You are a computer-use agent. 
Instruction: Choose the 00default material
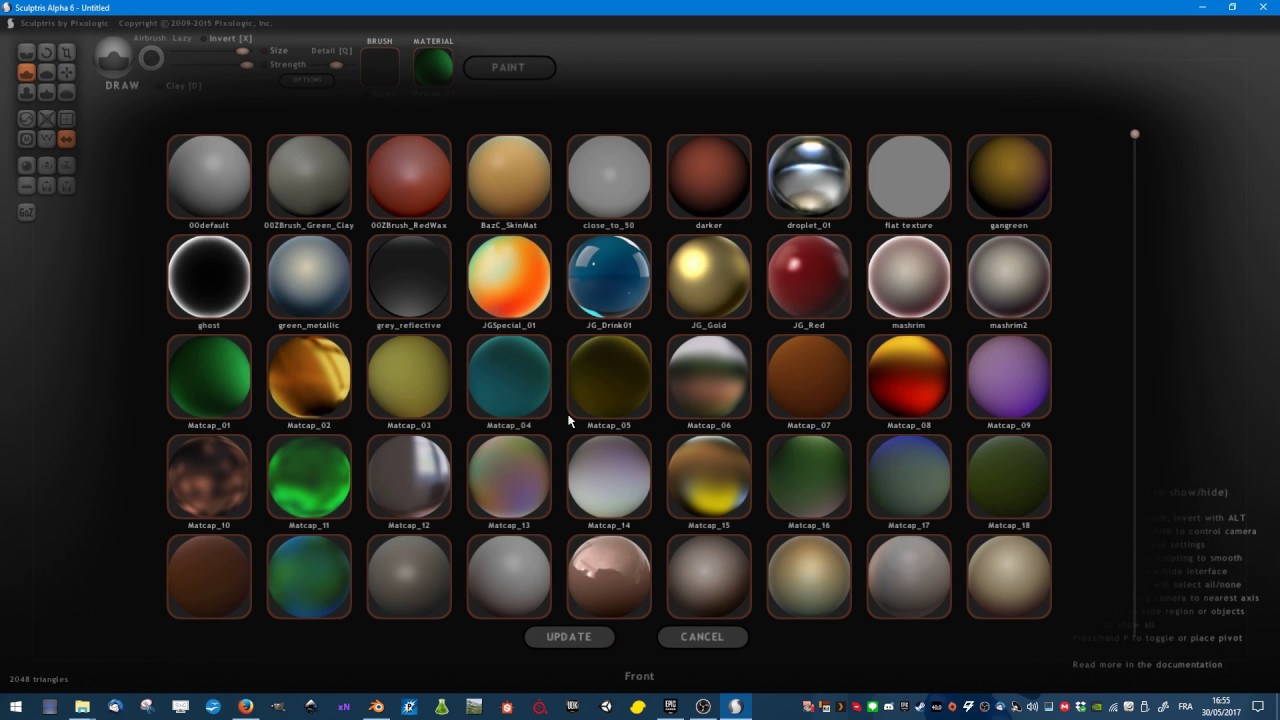[209, 177]
